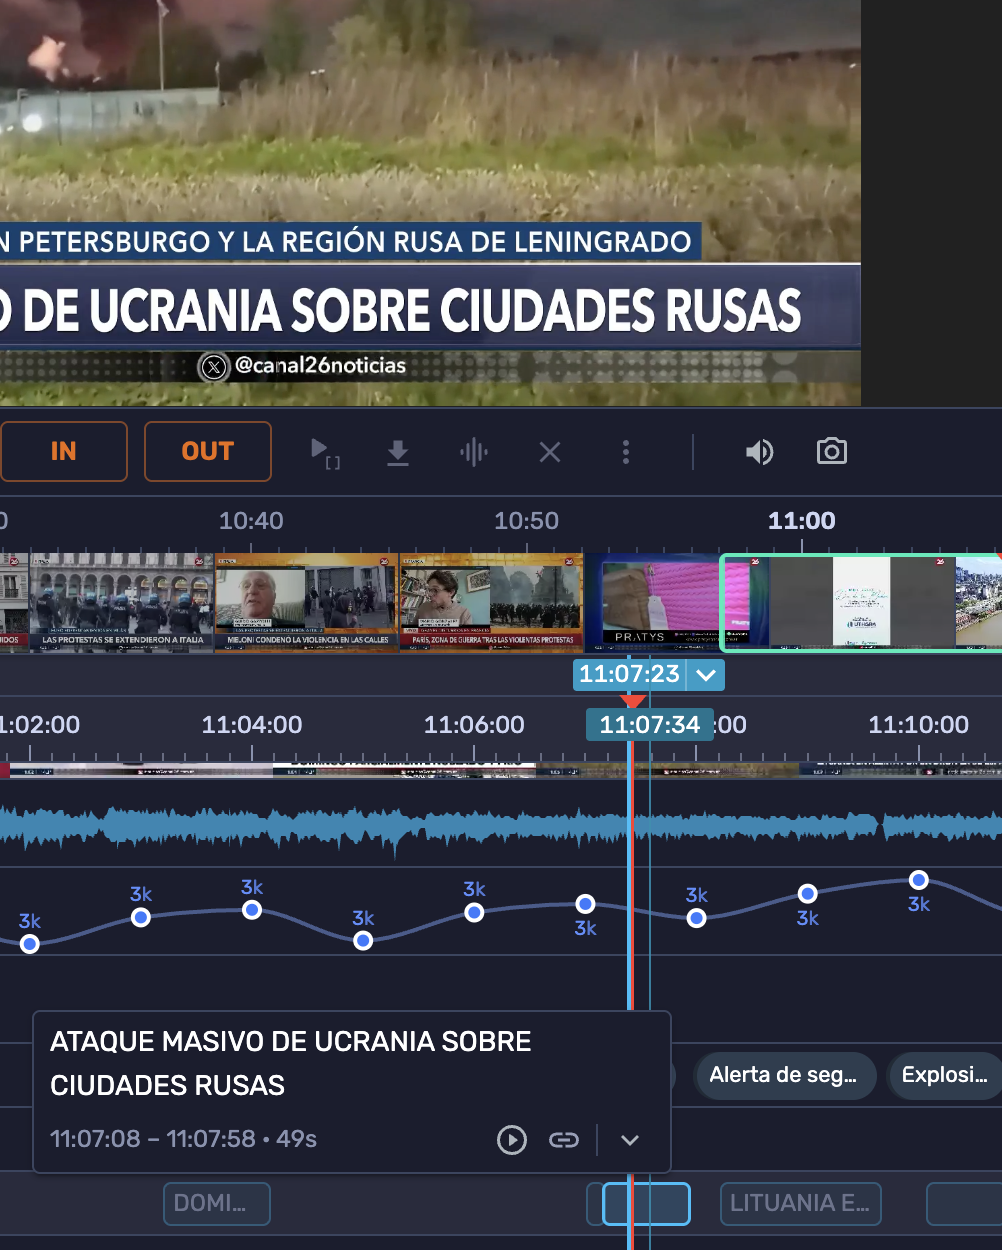1002x1250 pixels.
Task: Click the ATAQUE MASIVO DE UCRANIA title text
Action: point(291,1063)
